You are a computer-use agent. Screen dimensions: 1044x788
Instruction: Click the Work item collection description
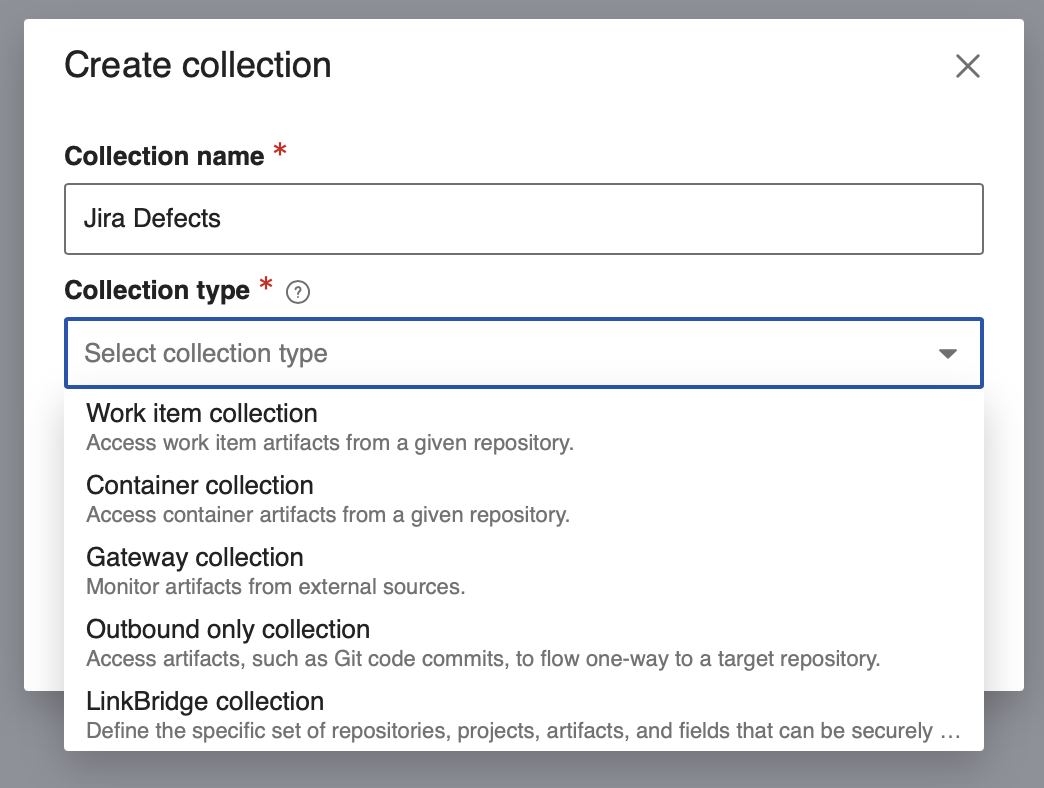click(331, 443)
